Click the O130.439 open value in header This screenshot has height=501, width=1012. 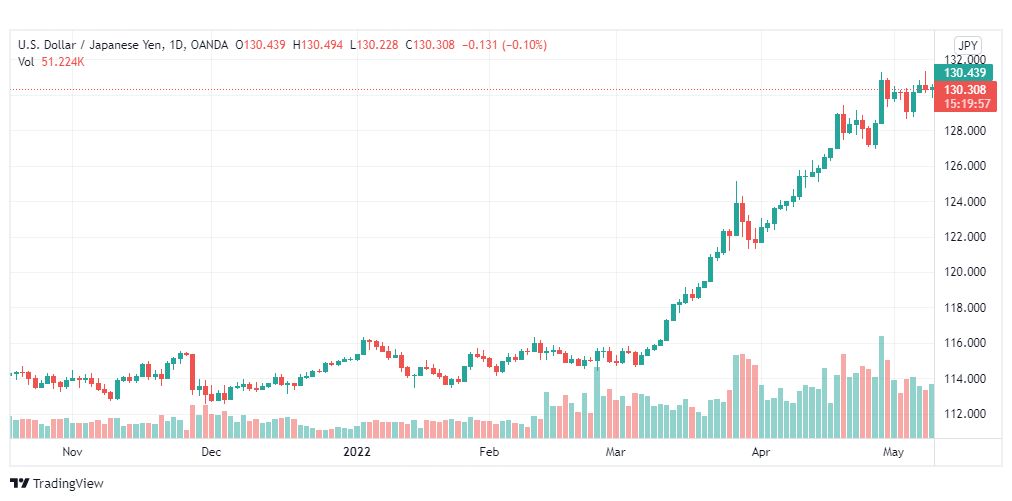coord(260,45)
